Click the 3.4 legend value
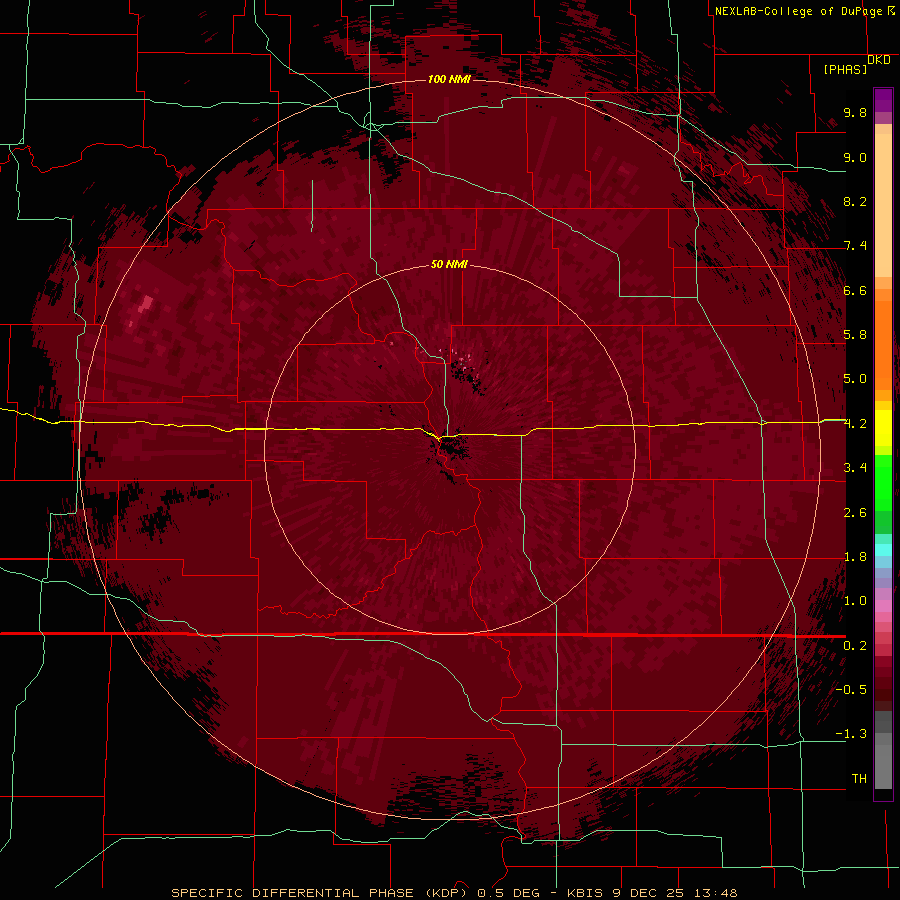This screenshot has height=900, width=900. tap(855, 468)
